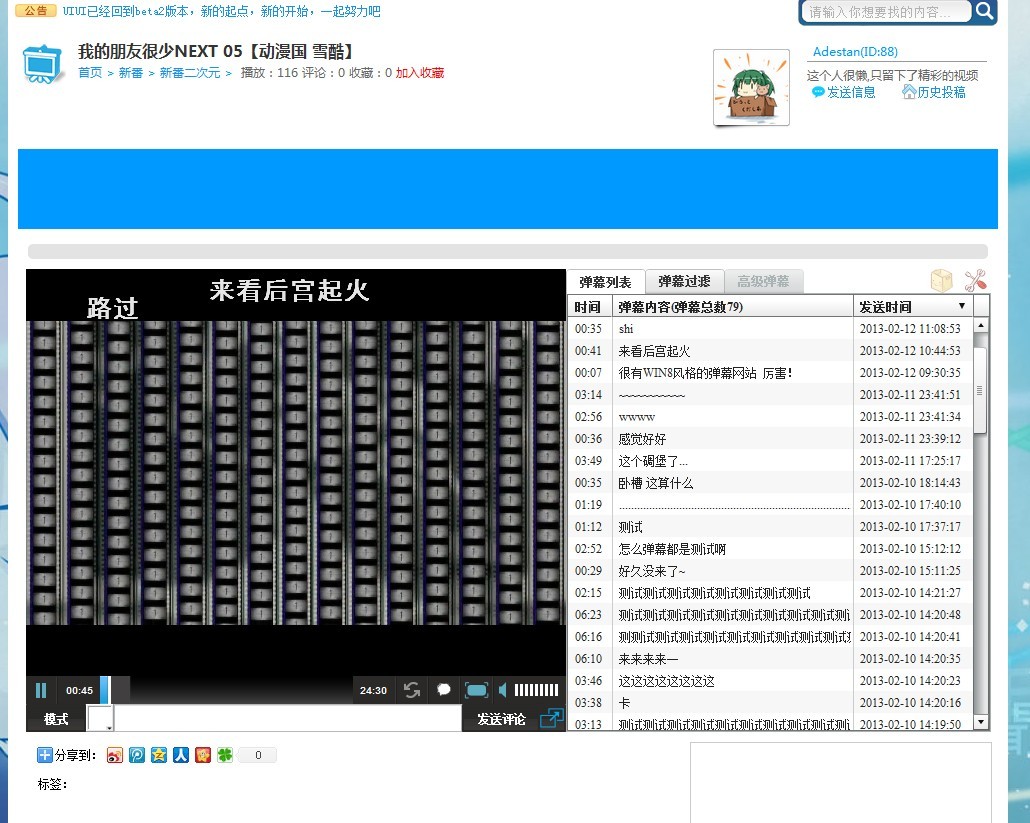Image resolution: width=1030 pixels, height=823 pixels.
Task: Click the uploader avatar thumbnail
Action: pos(751,87)
